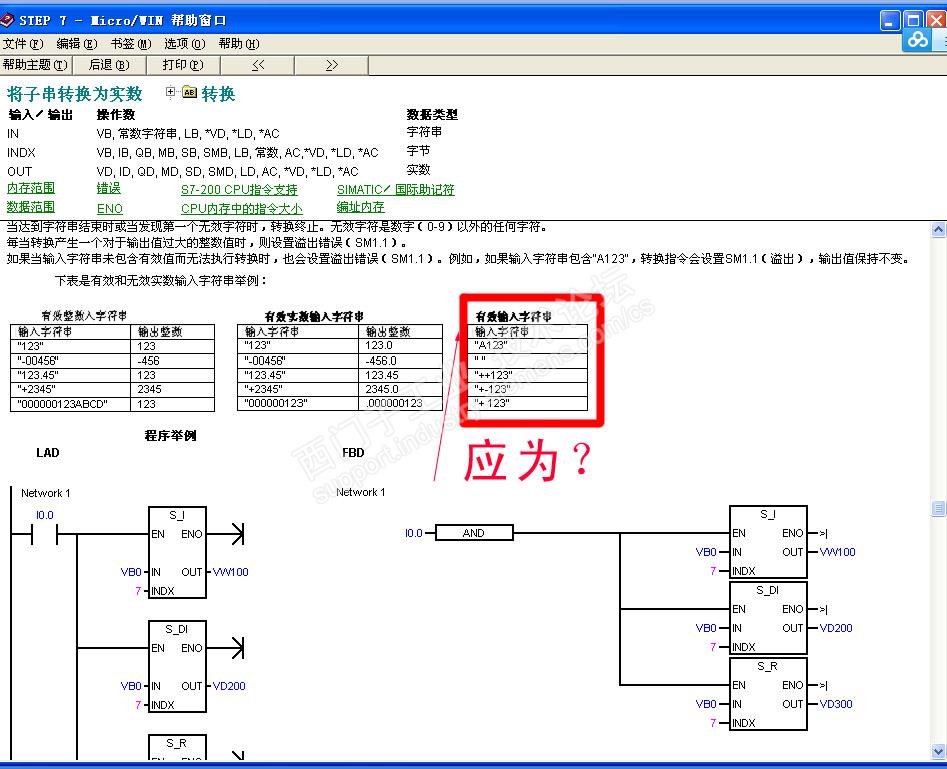Click the 程序举例 heading
947x769 pixels.
pyautogui.click(x=170, y=436)
